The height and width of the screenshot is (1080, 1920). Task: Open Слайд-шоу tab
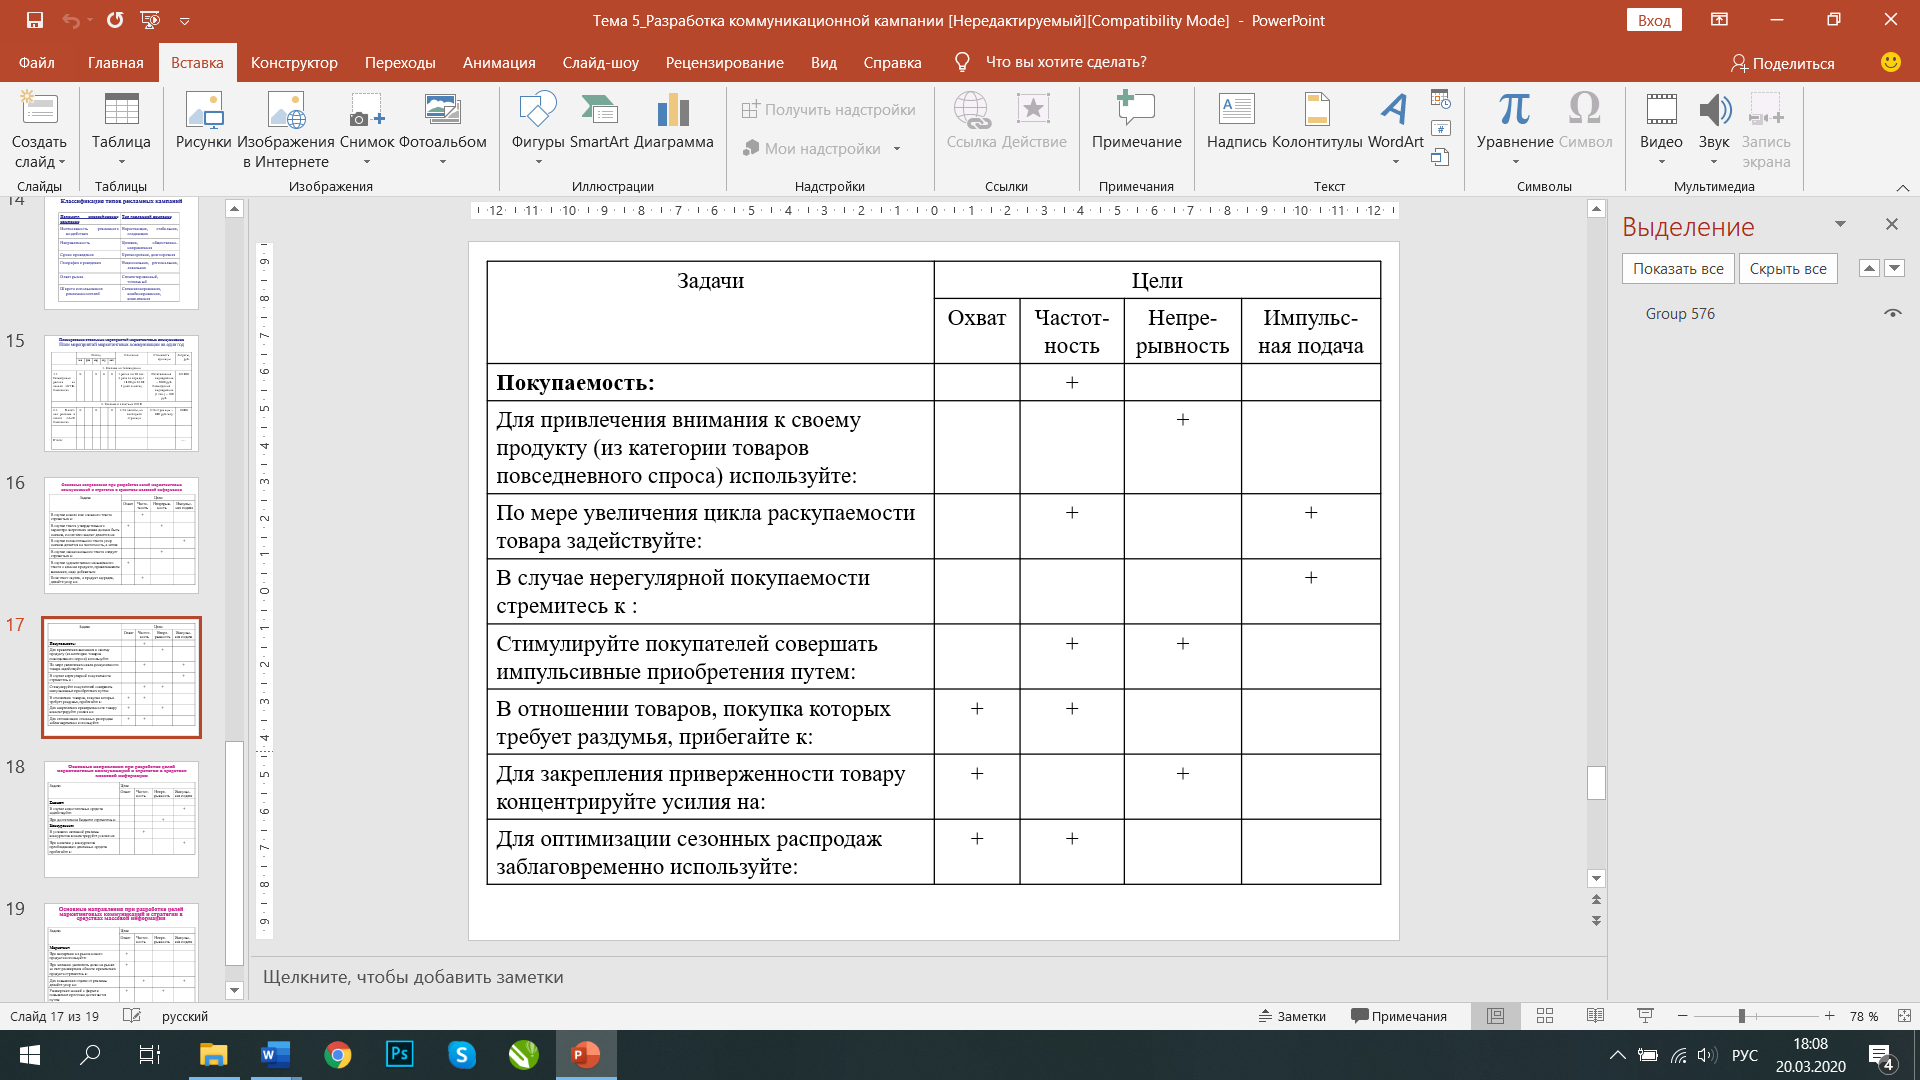[x=600, y=62]
